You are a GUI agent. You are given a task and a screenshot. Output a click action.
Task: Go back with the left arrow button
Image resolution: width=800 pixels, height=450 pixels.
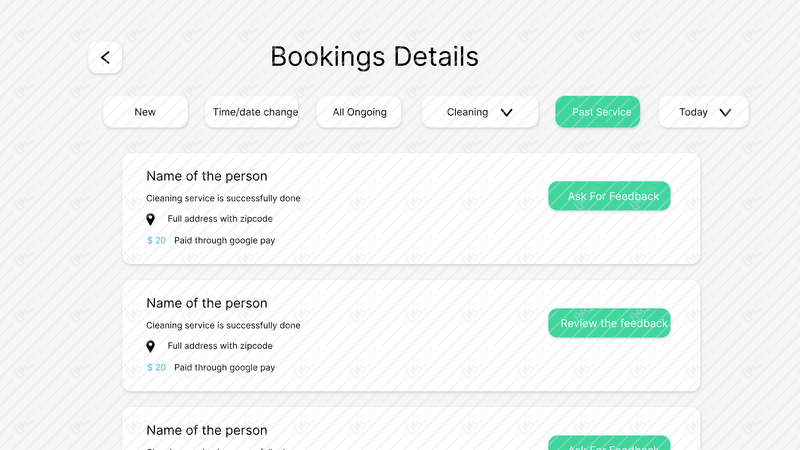click(105, 58)
